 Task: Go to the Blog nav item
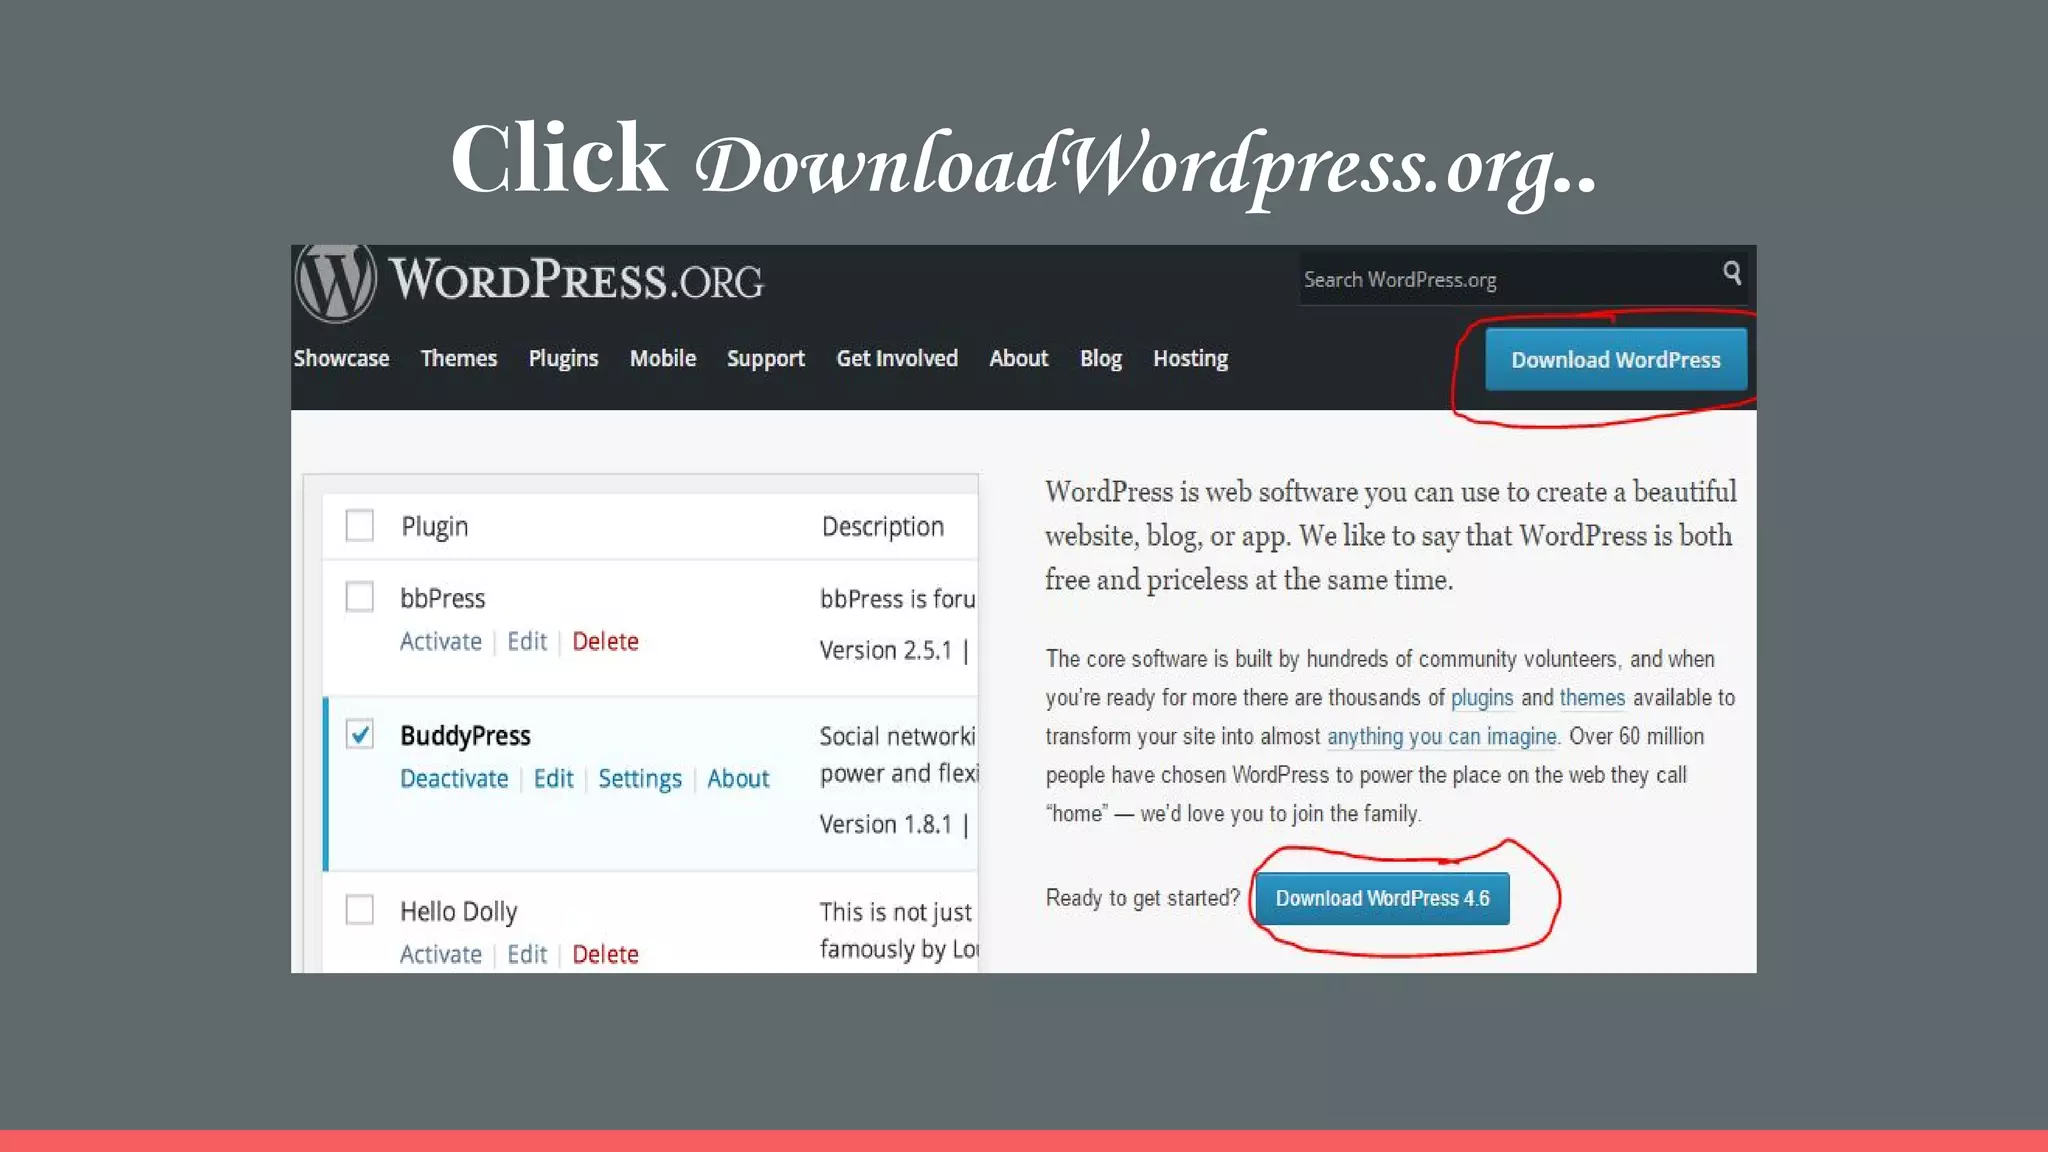pyautogui.click(x=1100, y=358)
